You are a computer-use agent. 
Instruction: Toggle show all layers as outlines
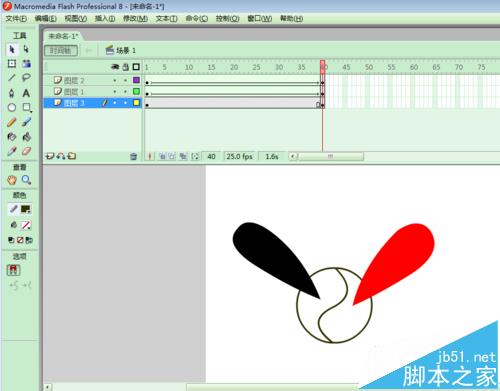click(136, 67)
